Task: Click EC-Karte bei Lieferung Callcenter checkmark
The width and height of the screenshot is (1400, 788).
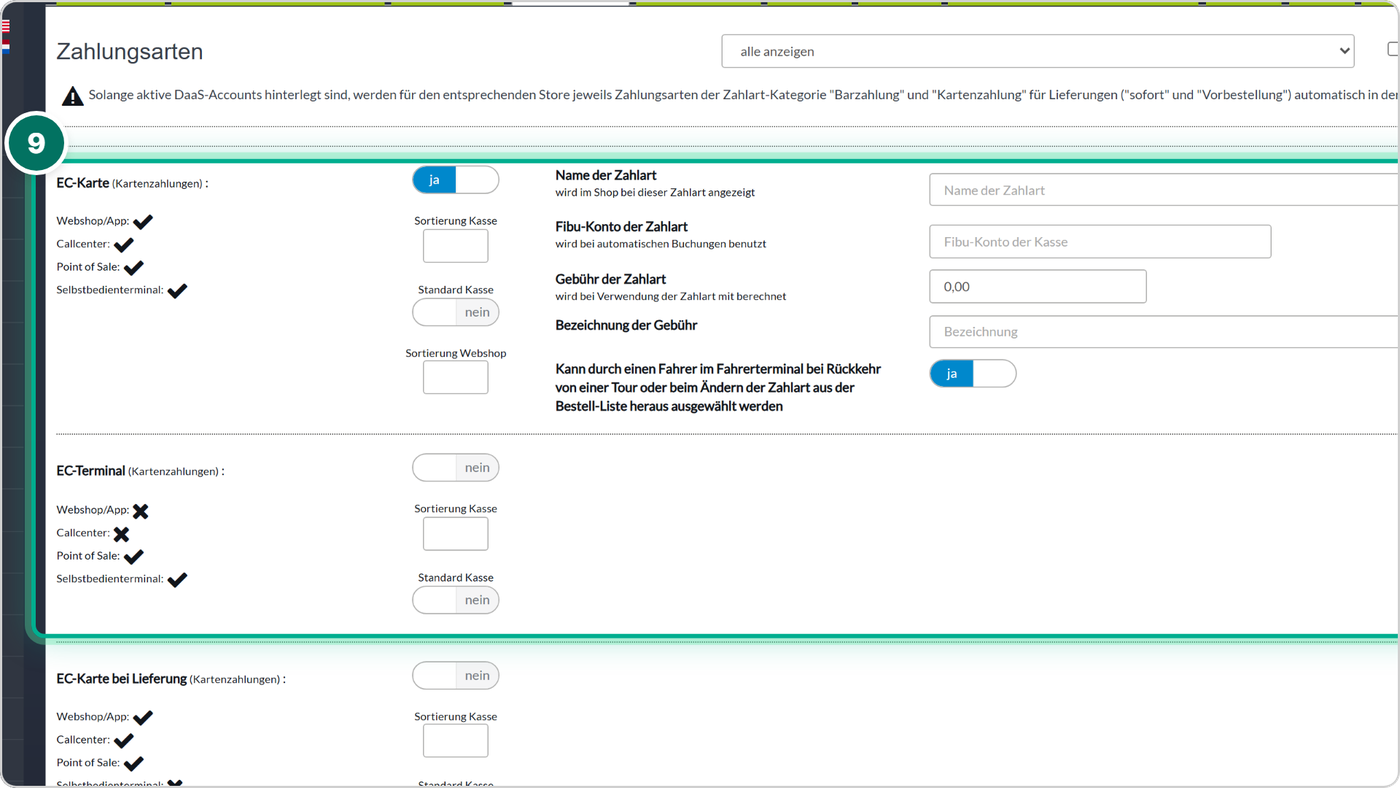Action: tap(124, 740)
